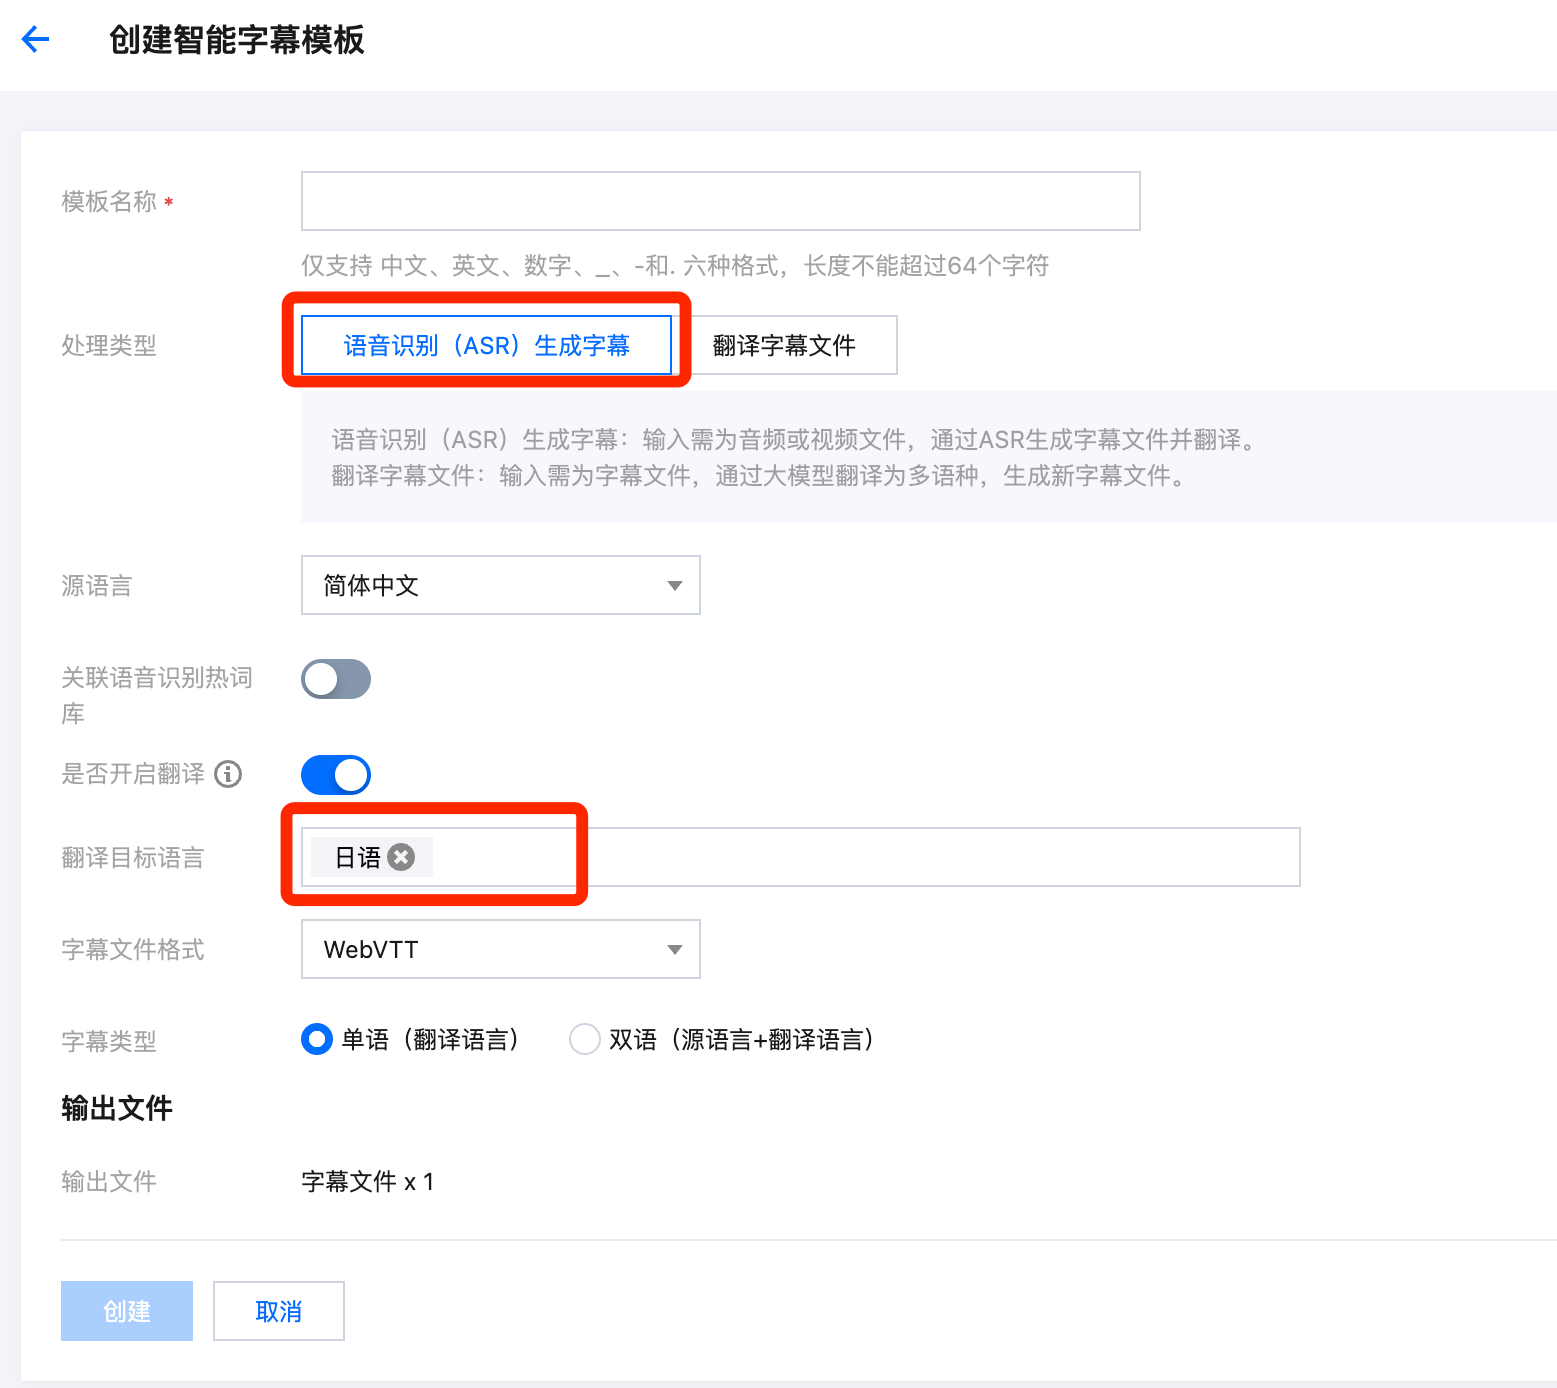Click the back arrow icon

[x=36, y=40]
